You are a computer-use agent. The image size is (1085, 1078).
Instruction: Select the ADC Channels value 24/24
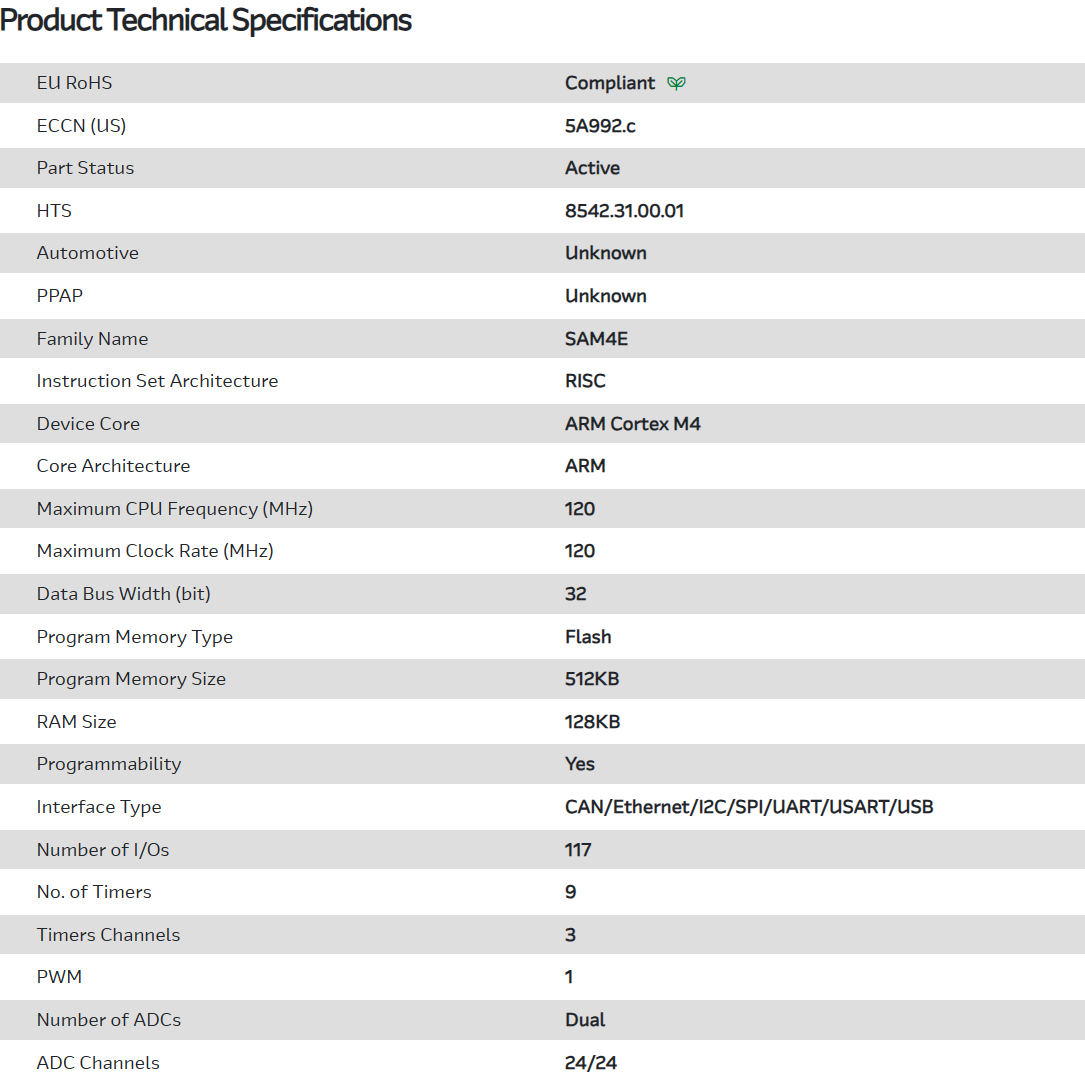pyautogui.click(x=590, y=1063)
